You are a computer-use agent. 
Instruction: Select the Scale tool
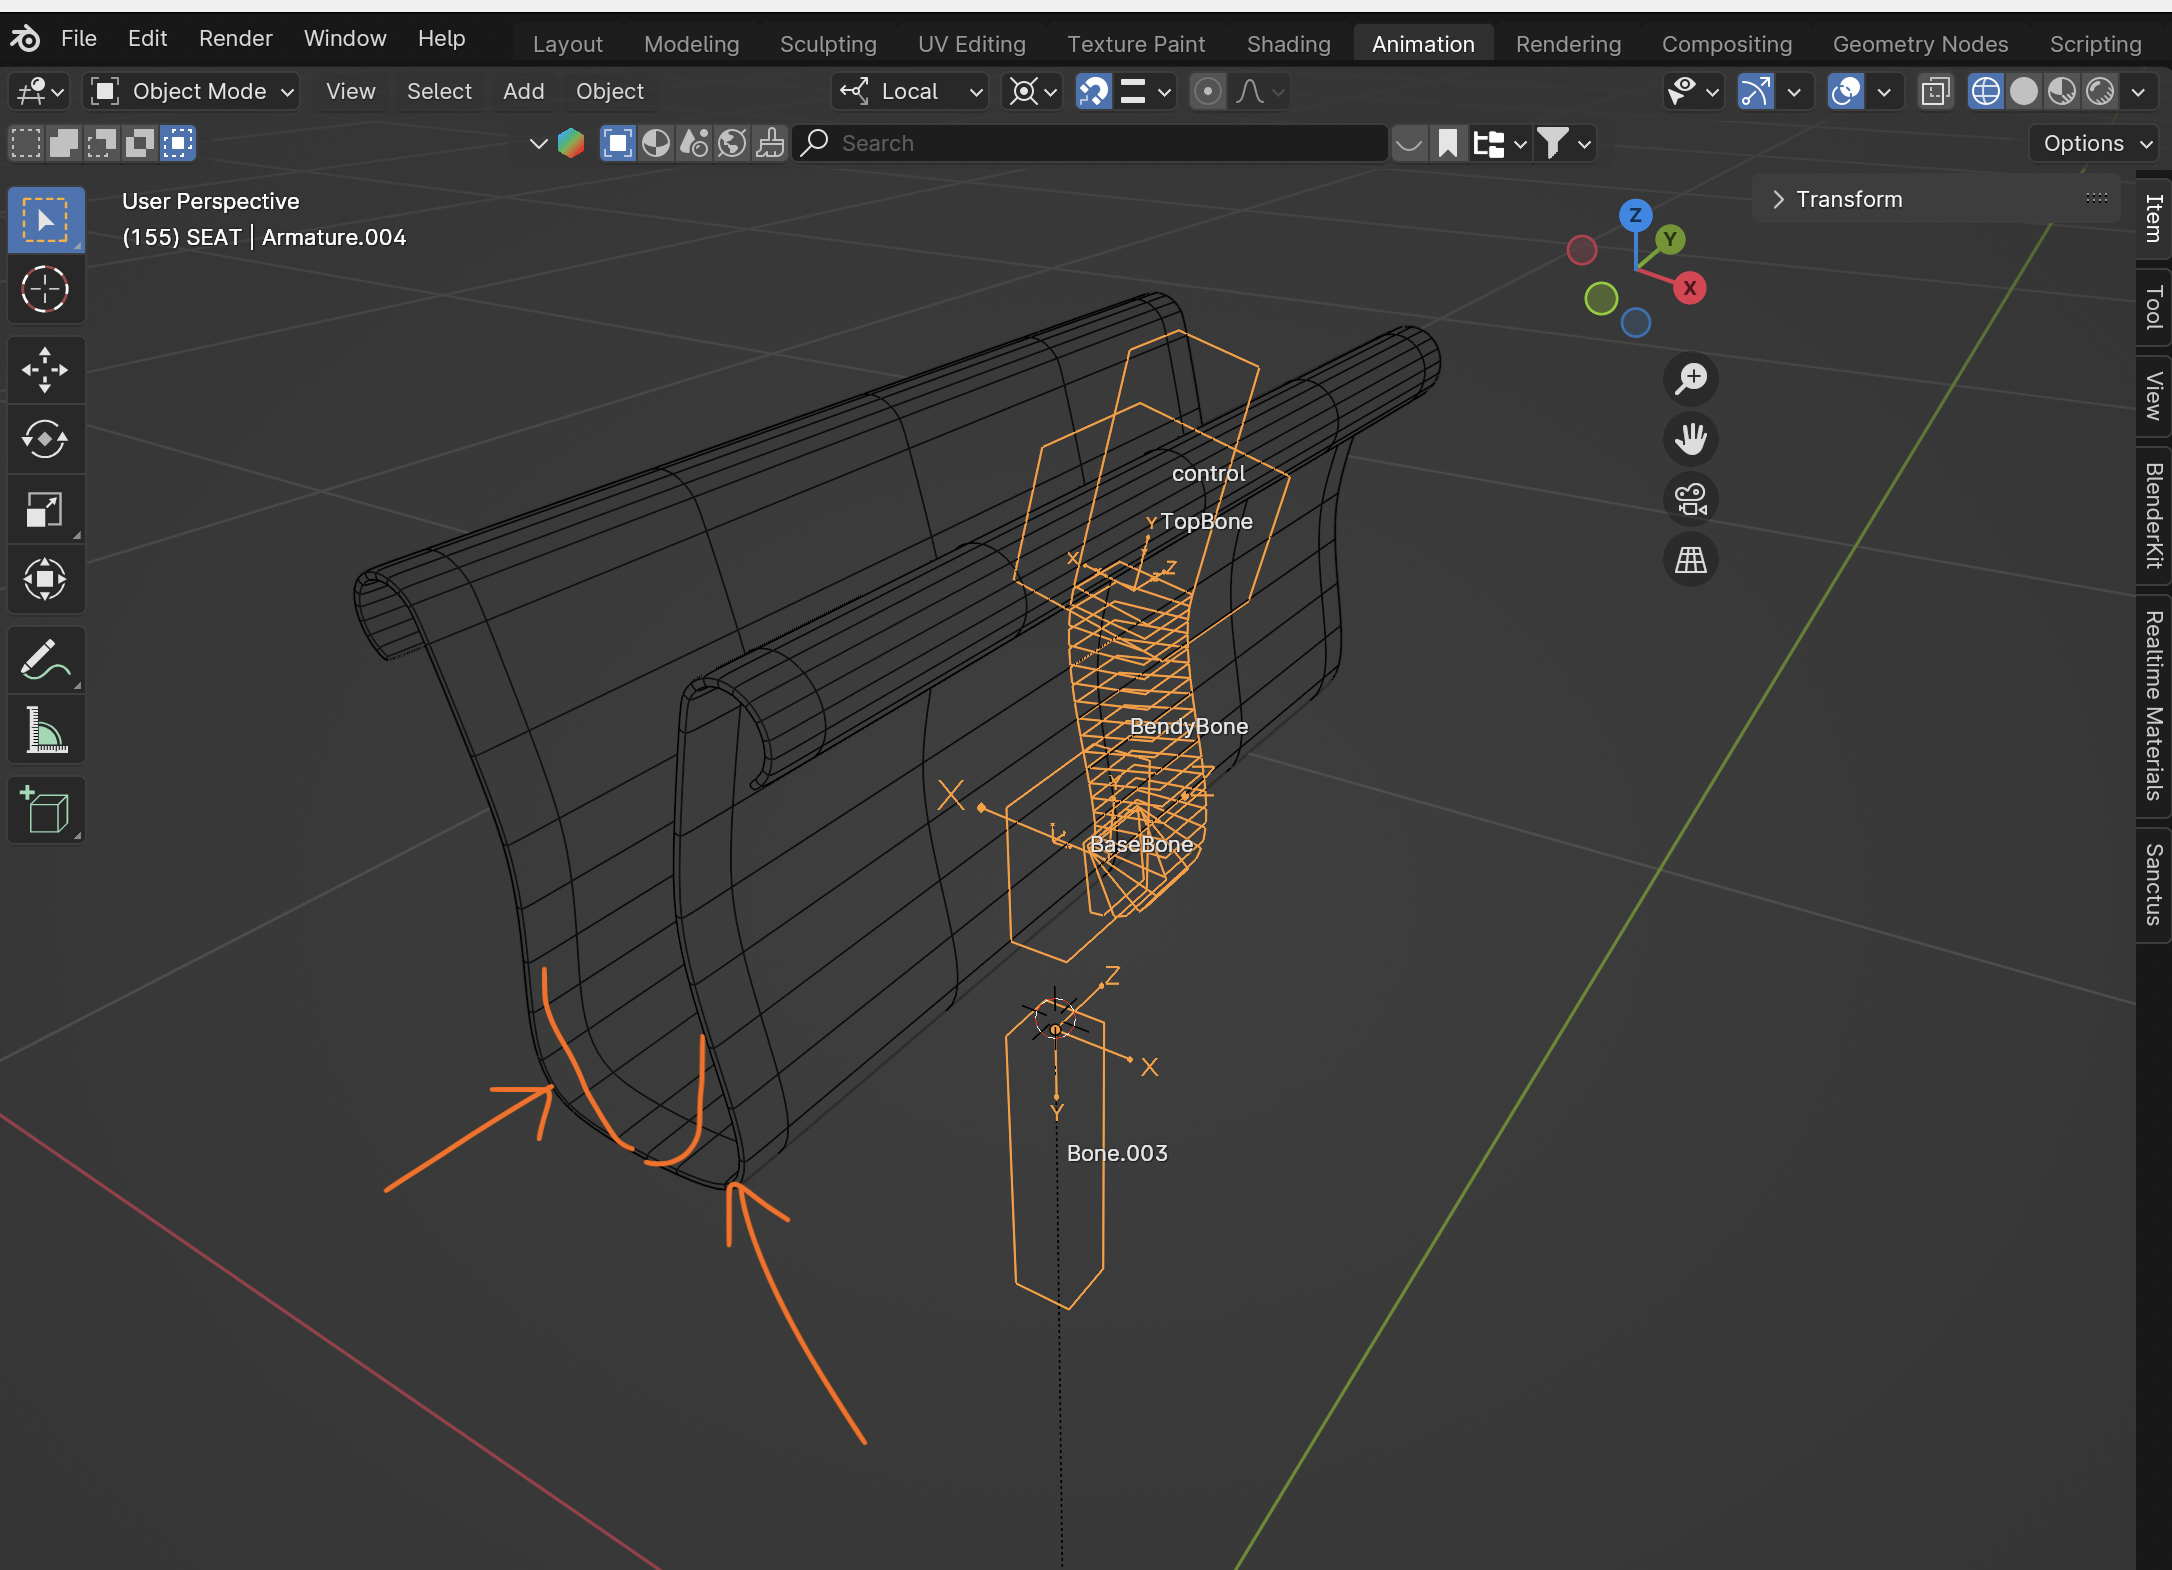[x=46, y=510]
